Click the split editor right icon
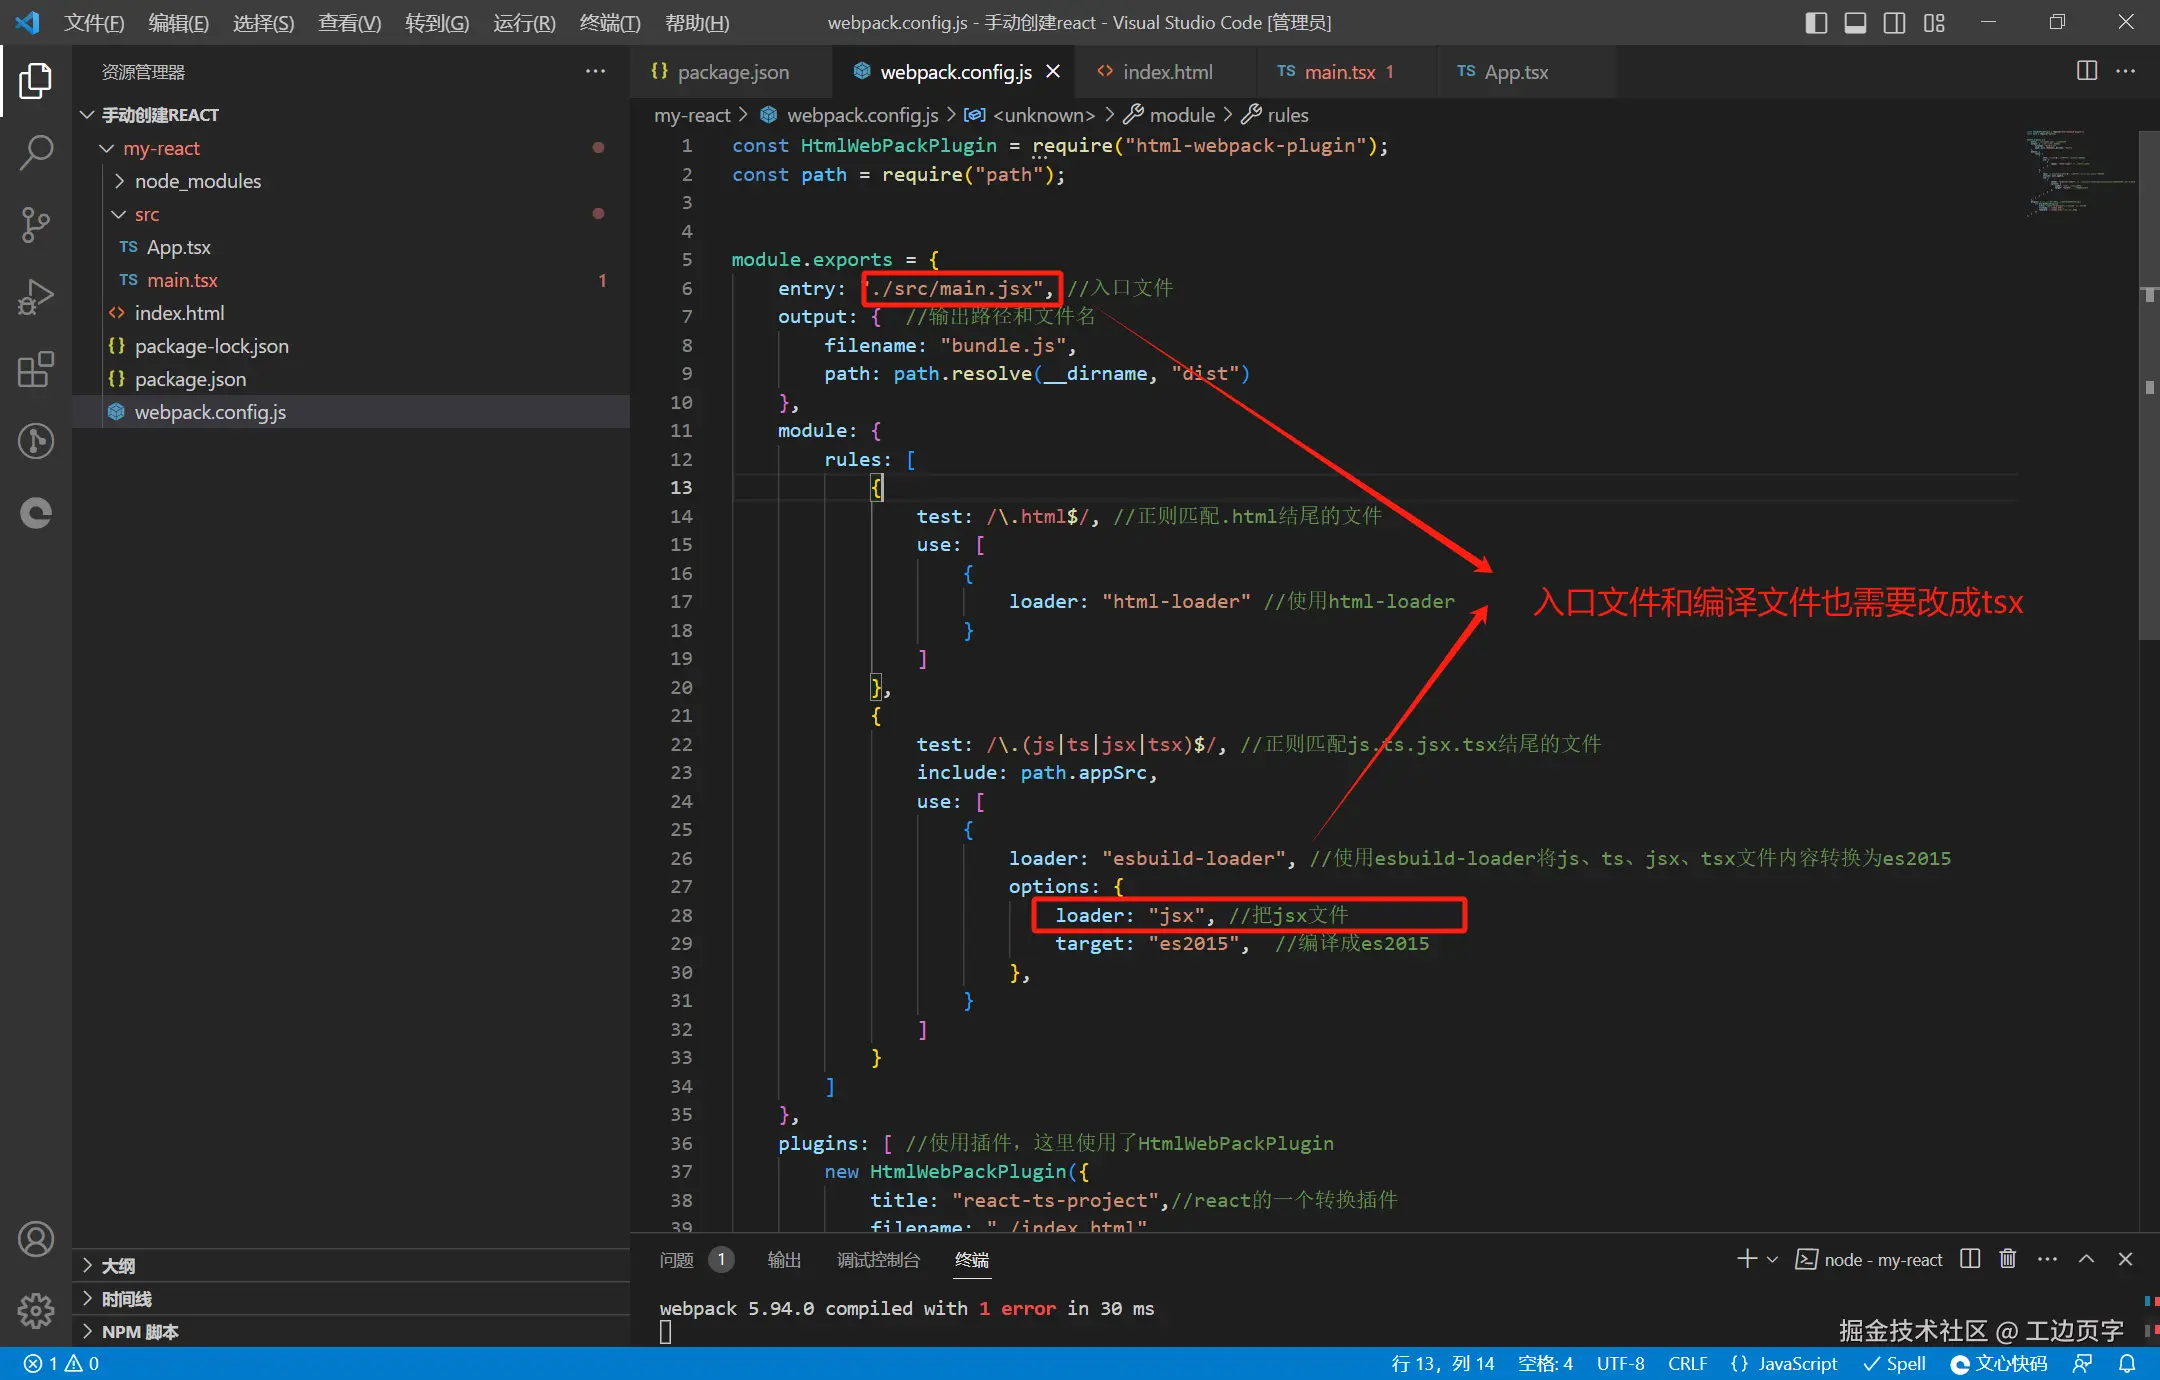 2086,71
